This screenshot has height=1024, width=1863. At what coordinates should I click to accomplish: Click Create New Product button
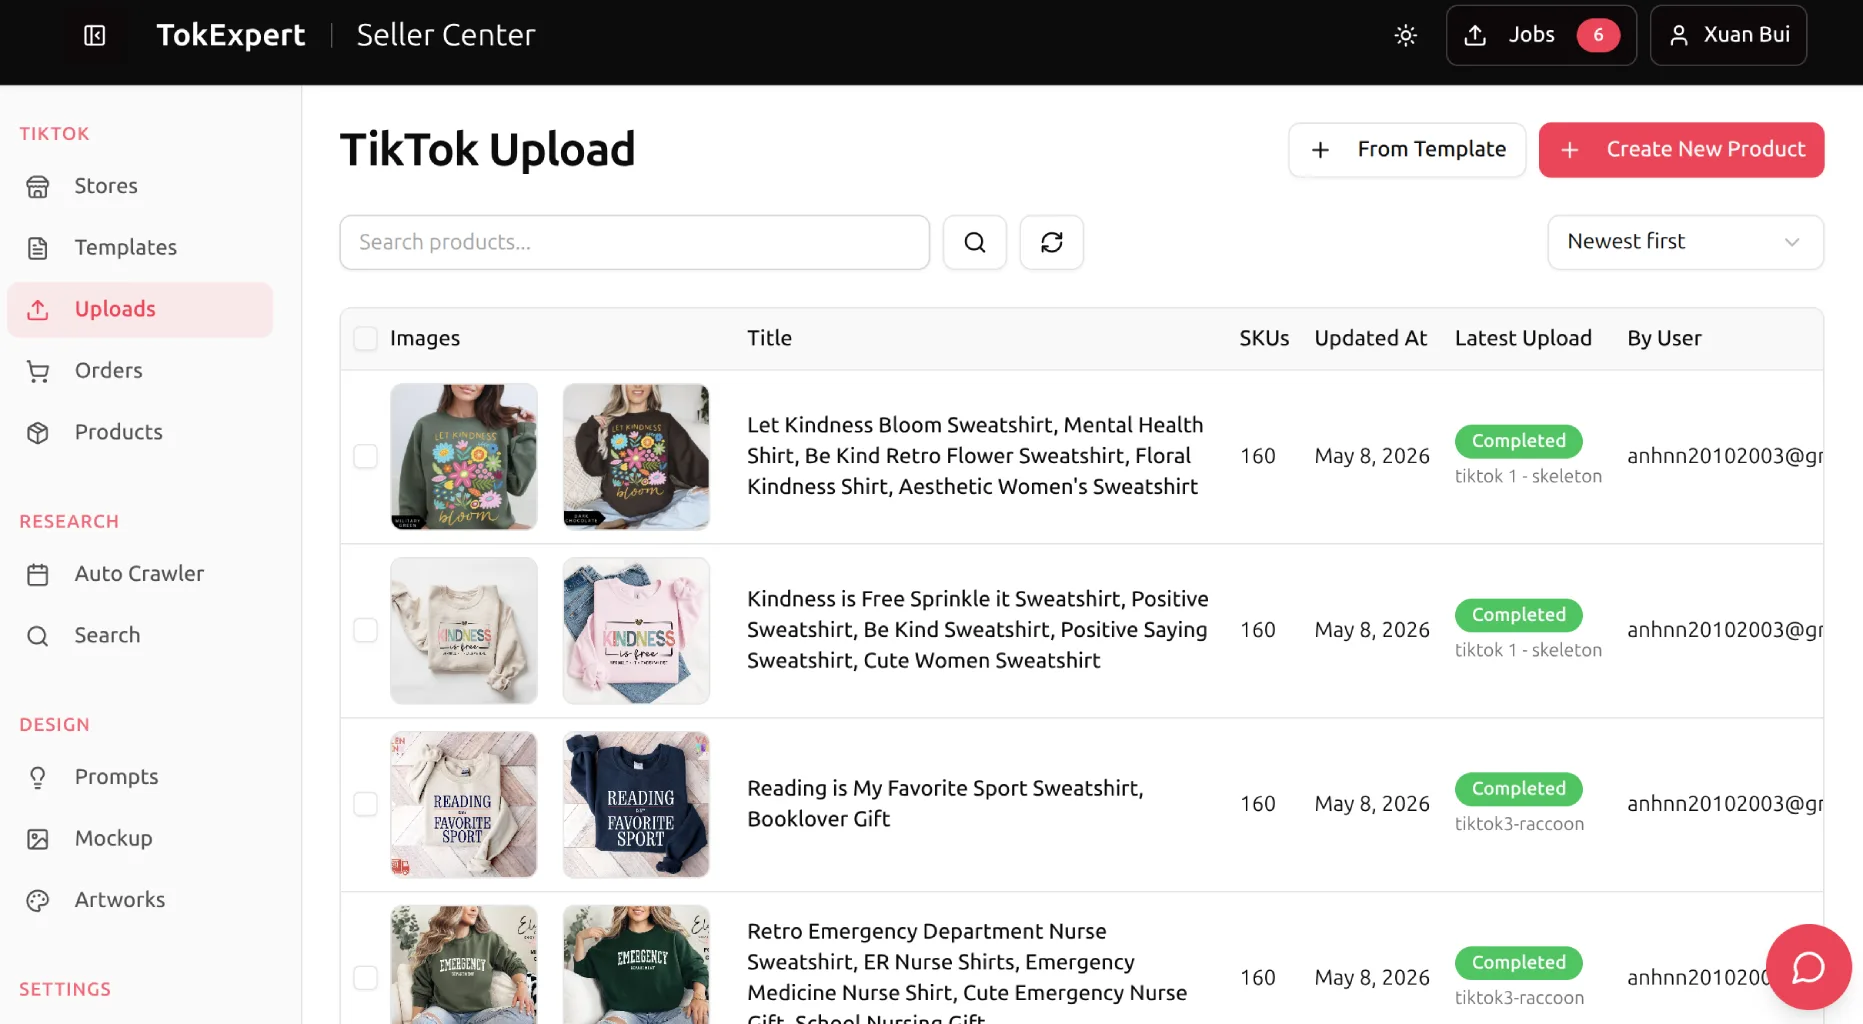coord(1681,150)
